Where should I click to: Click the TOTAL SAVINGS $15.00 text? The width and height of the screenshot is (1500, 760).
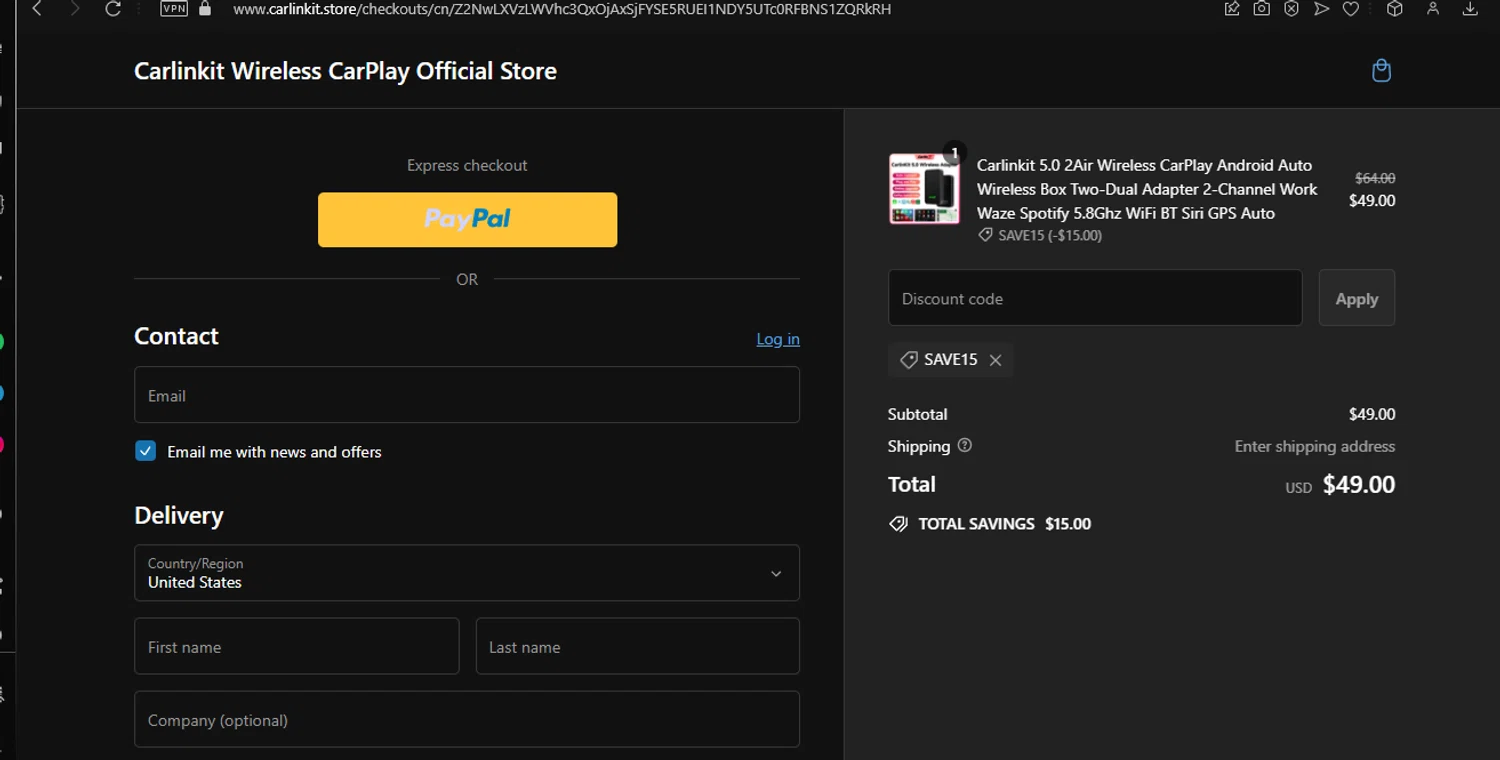1005,524
